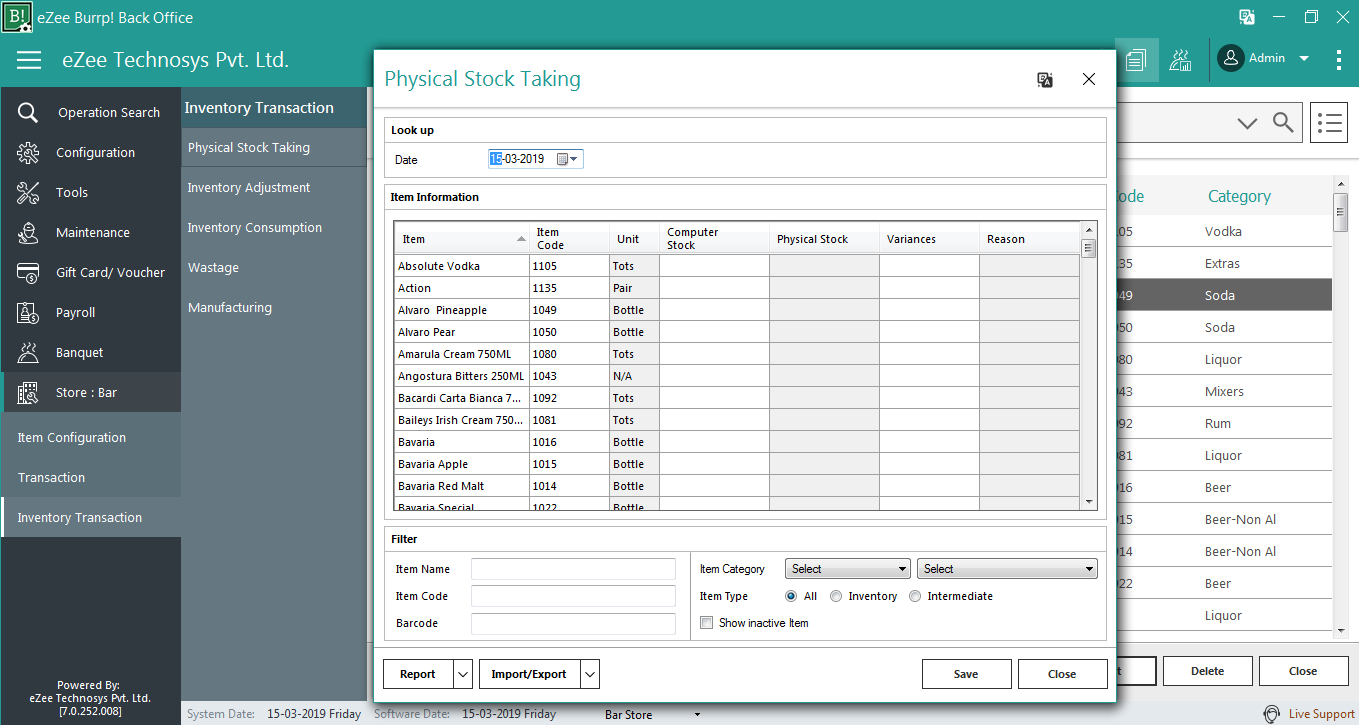Expand the Report button dropdown arrow

(463, 674)
